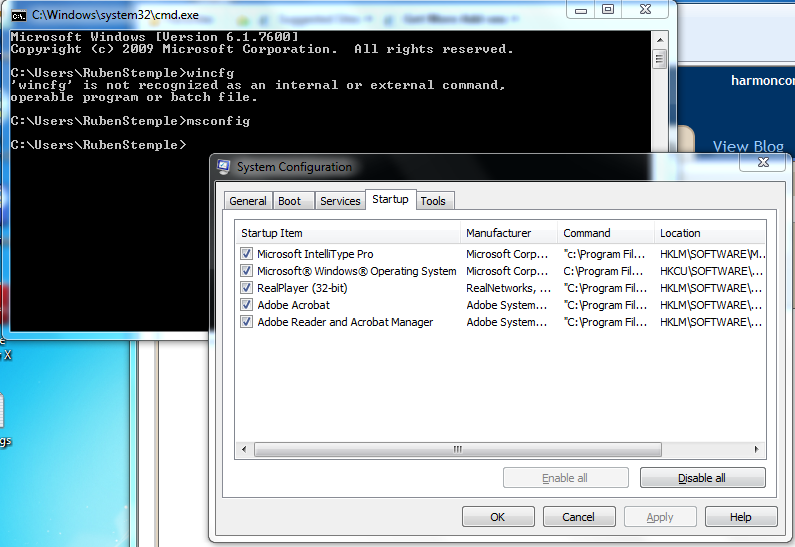Click the Adobe Acrobat row name
795x547 pixels.
pos(294,305)
